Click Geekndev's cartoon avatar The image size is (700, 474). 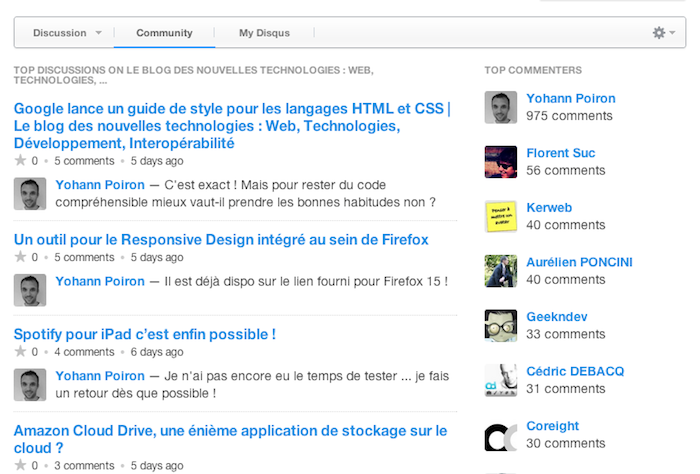tap(500, 326)
